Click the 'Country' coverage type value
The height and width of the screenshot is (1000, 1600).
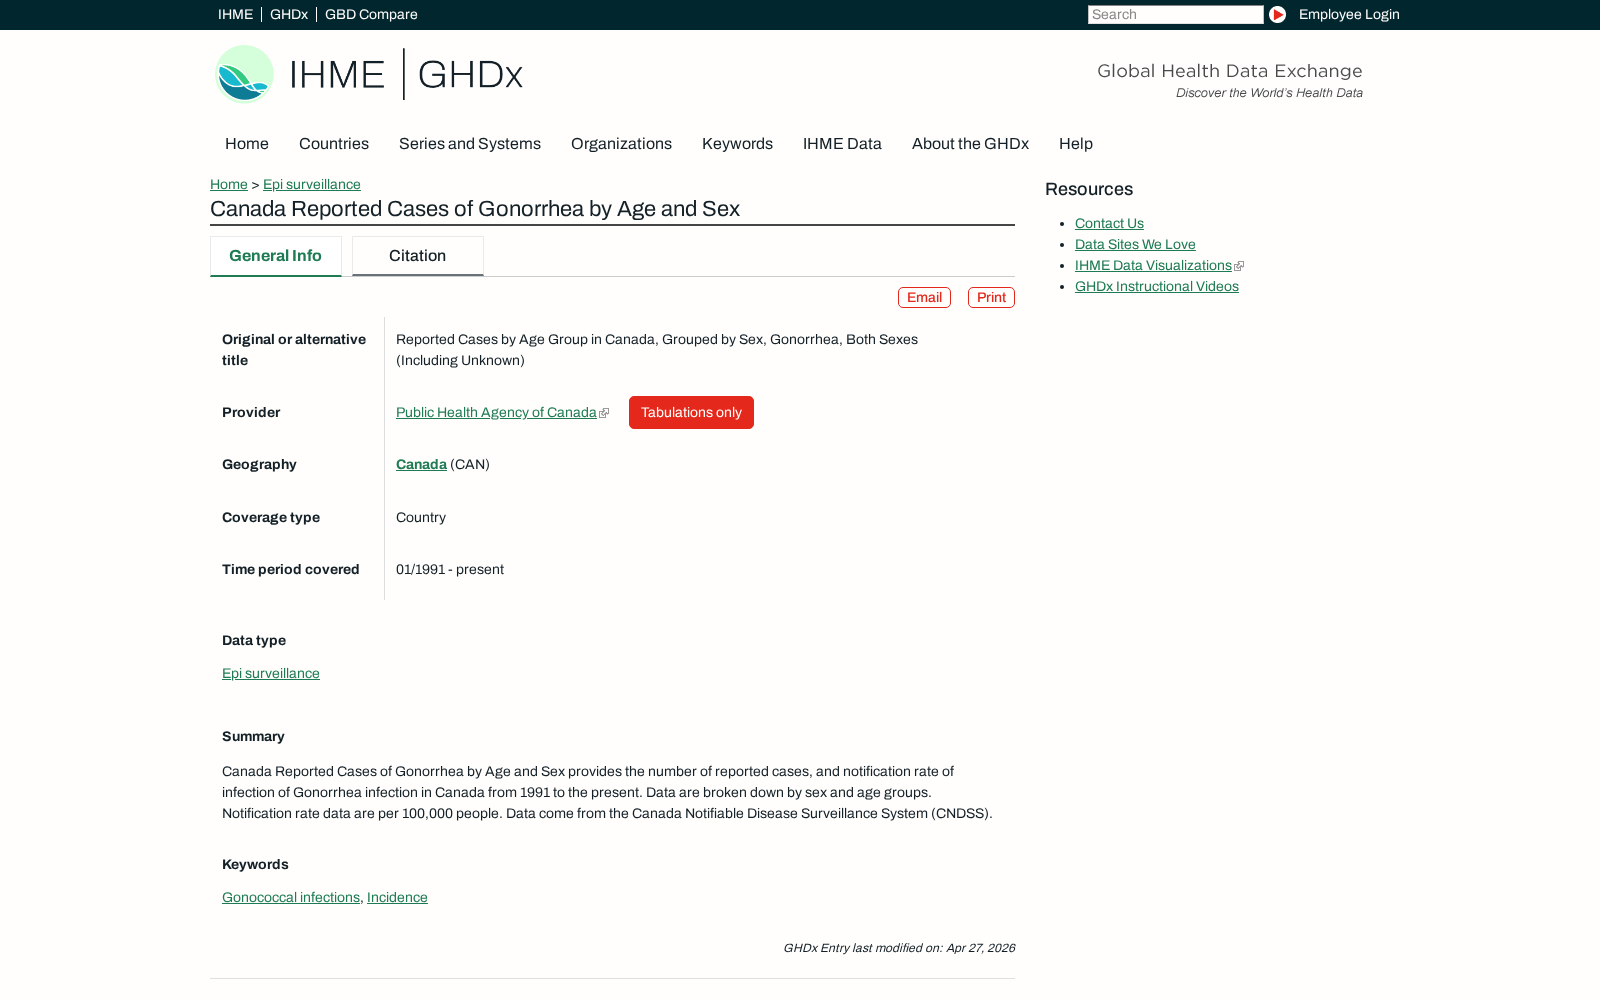coord(421,518)
